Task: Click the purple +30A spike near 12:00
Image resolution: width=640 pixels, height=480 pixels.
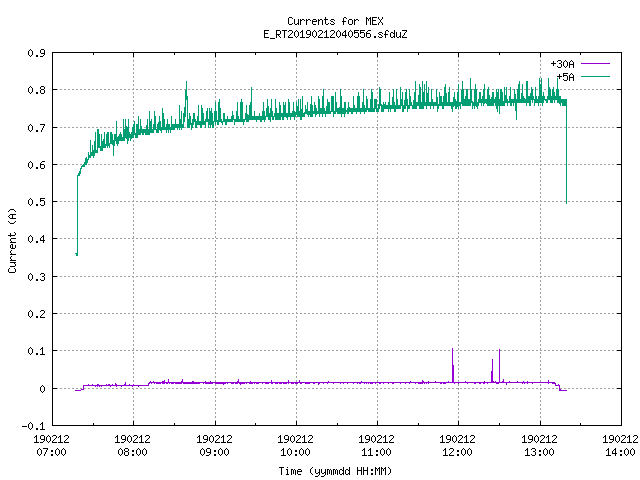Action: coord(453,364)
